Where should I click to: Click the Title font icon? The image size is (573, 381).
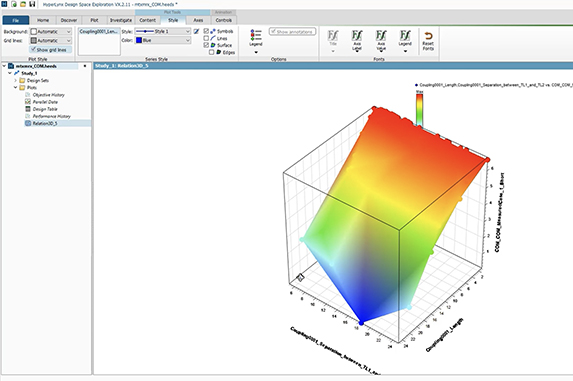pyautogui.click(x=333, y=35)
